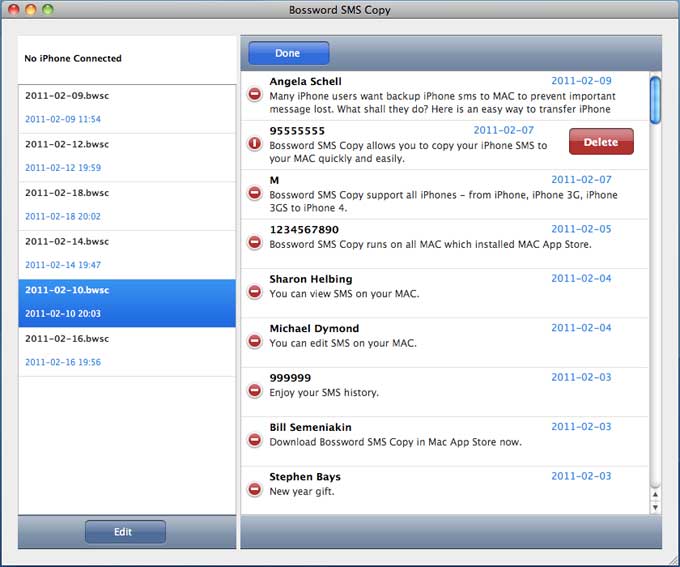Screen dimensions: 680x567
Task: Click delete icon beside 999999 message
Action: click(x=255, y=391)
